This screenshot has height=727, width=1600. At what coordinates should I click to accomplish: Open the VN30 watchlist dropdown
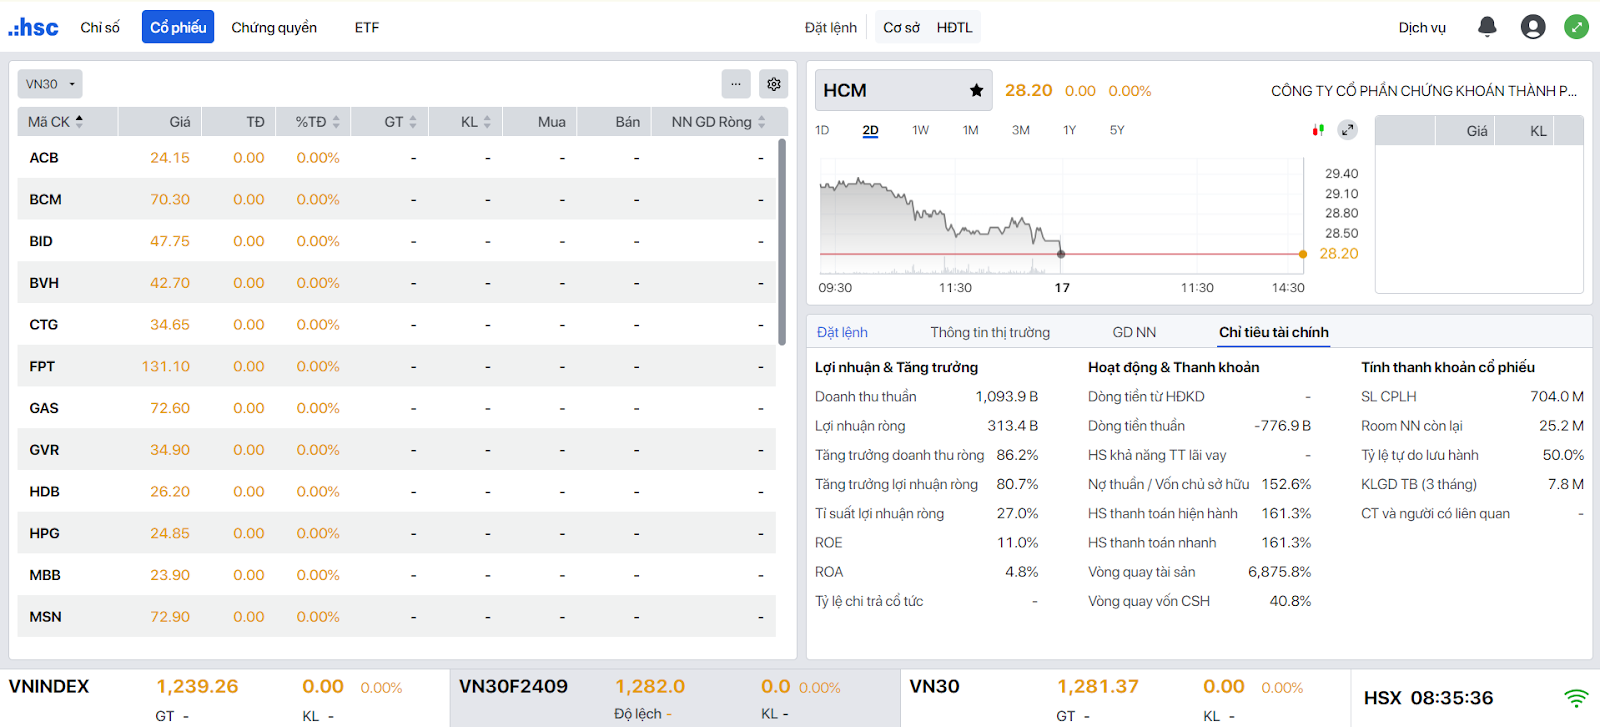click(x=50, y=84)
